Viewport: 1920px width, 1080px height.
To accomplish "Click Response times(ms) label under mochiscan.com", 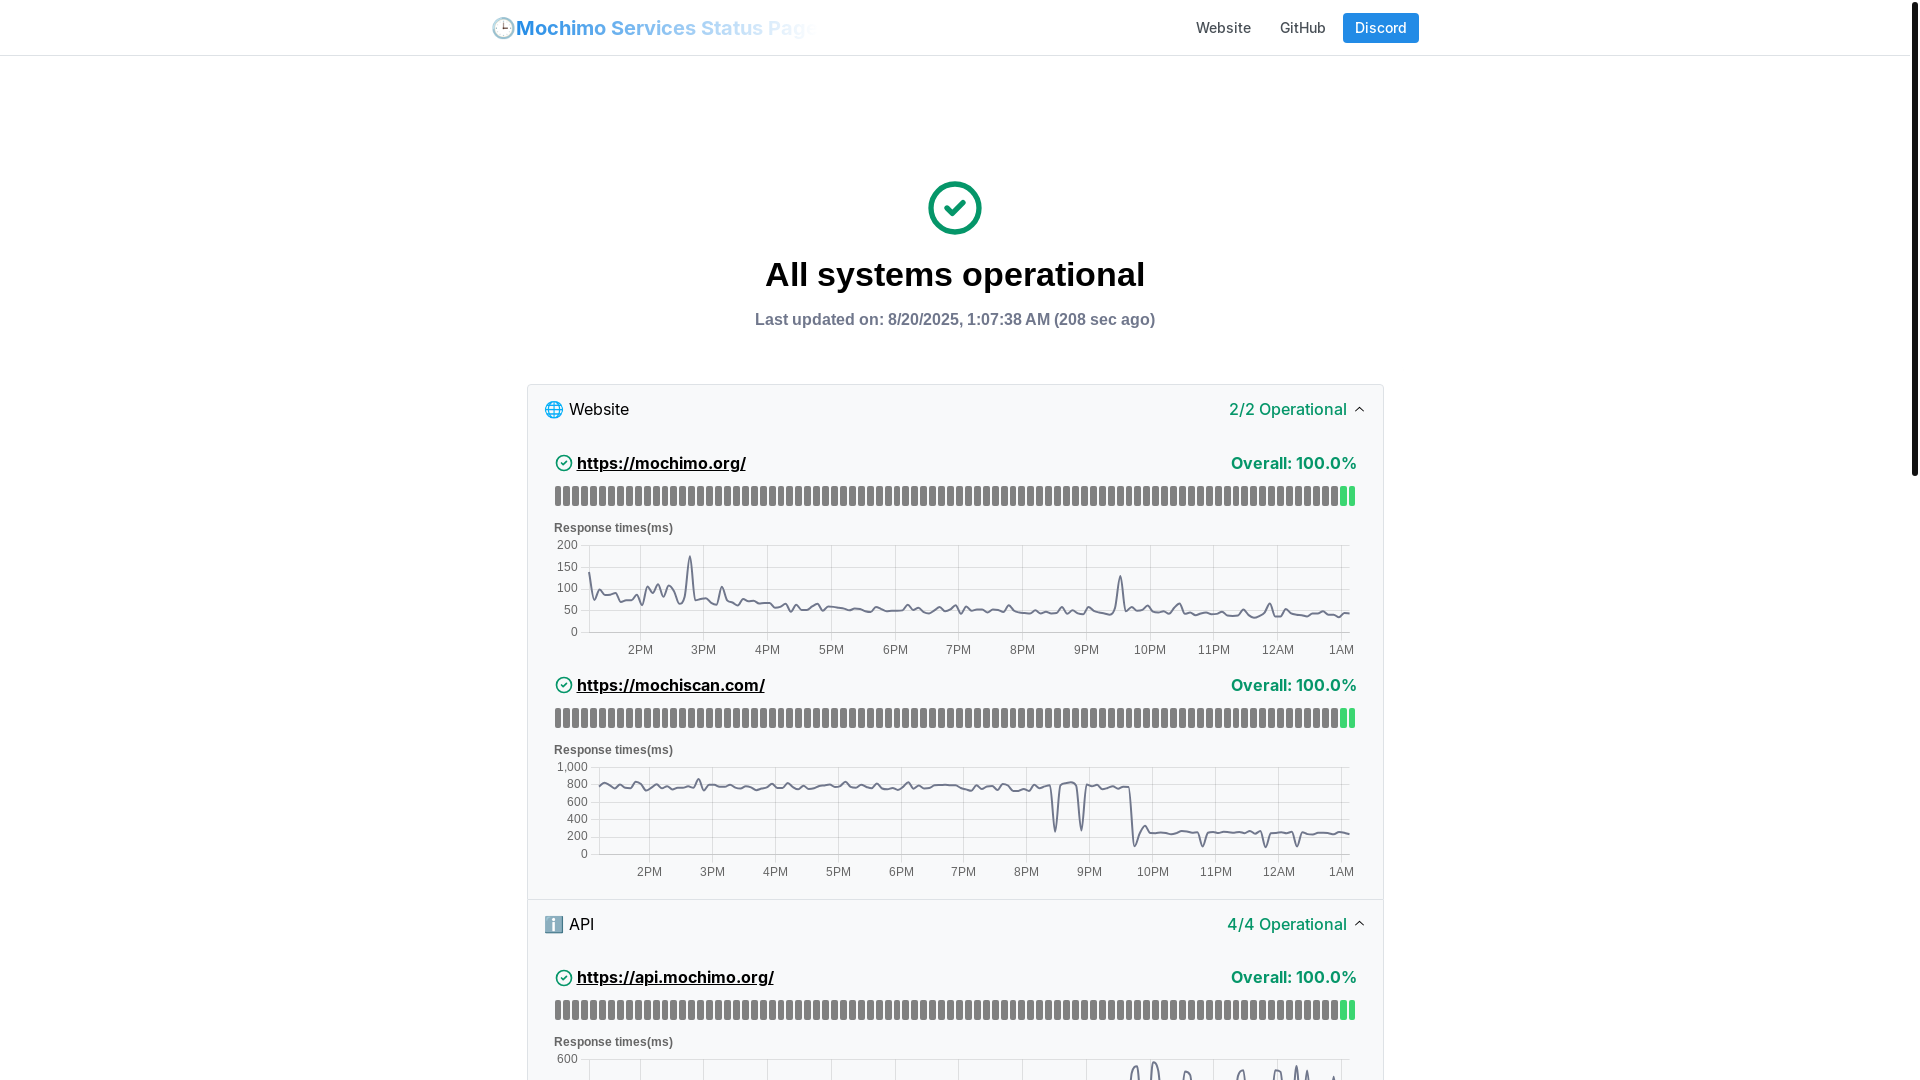I will 613,750.
